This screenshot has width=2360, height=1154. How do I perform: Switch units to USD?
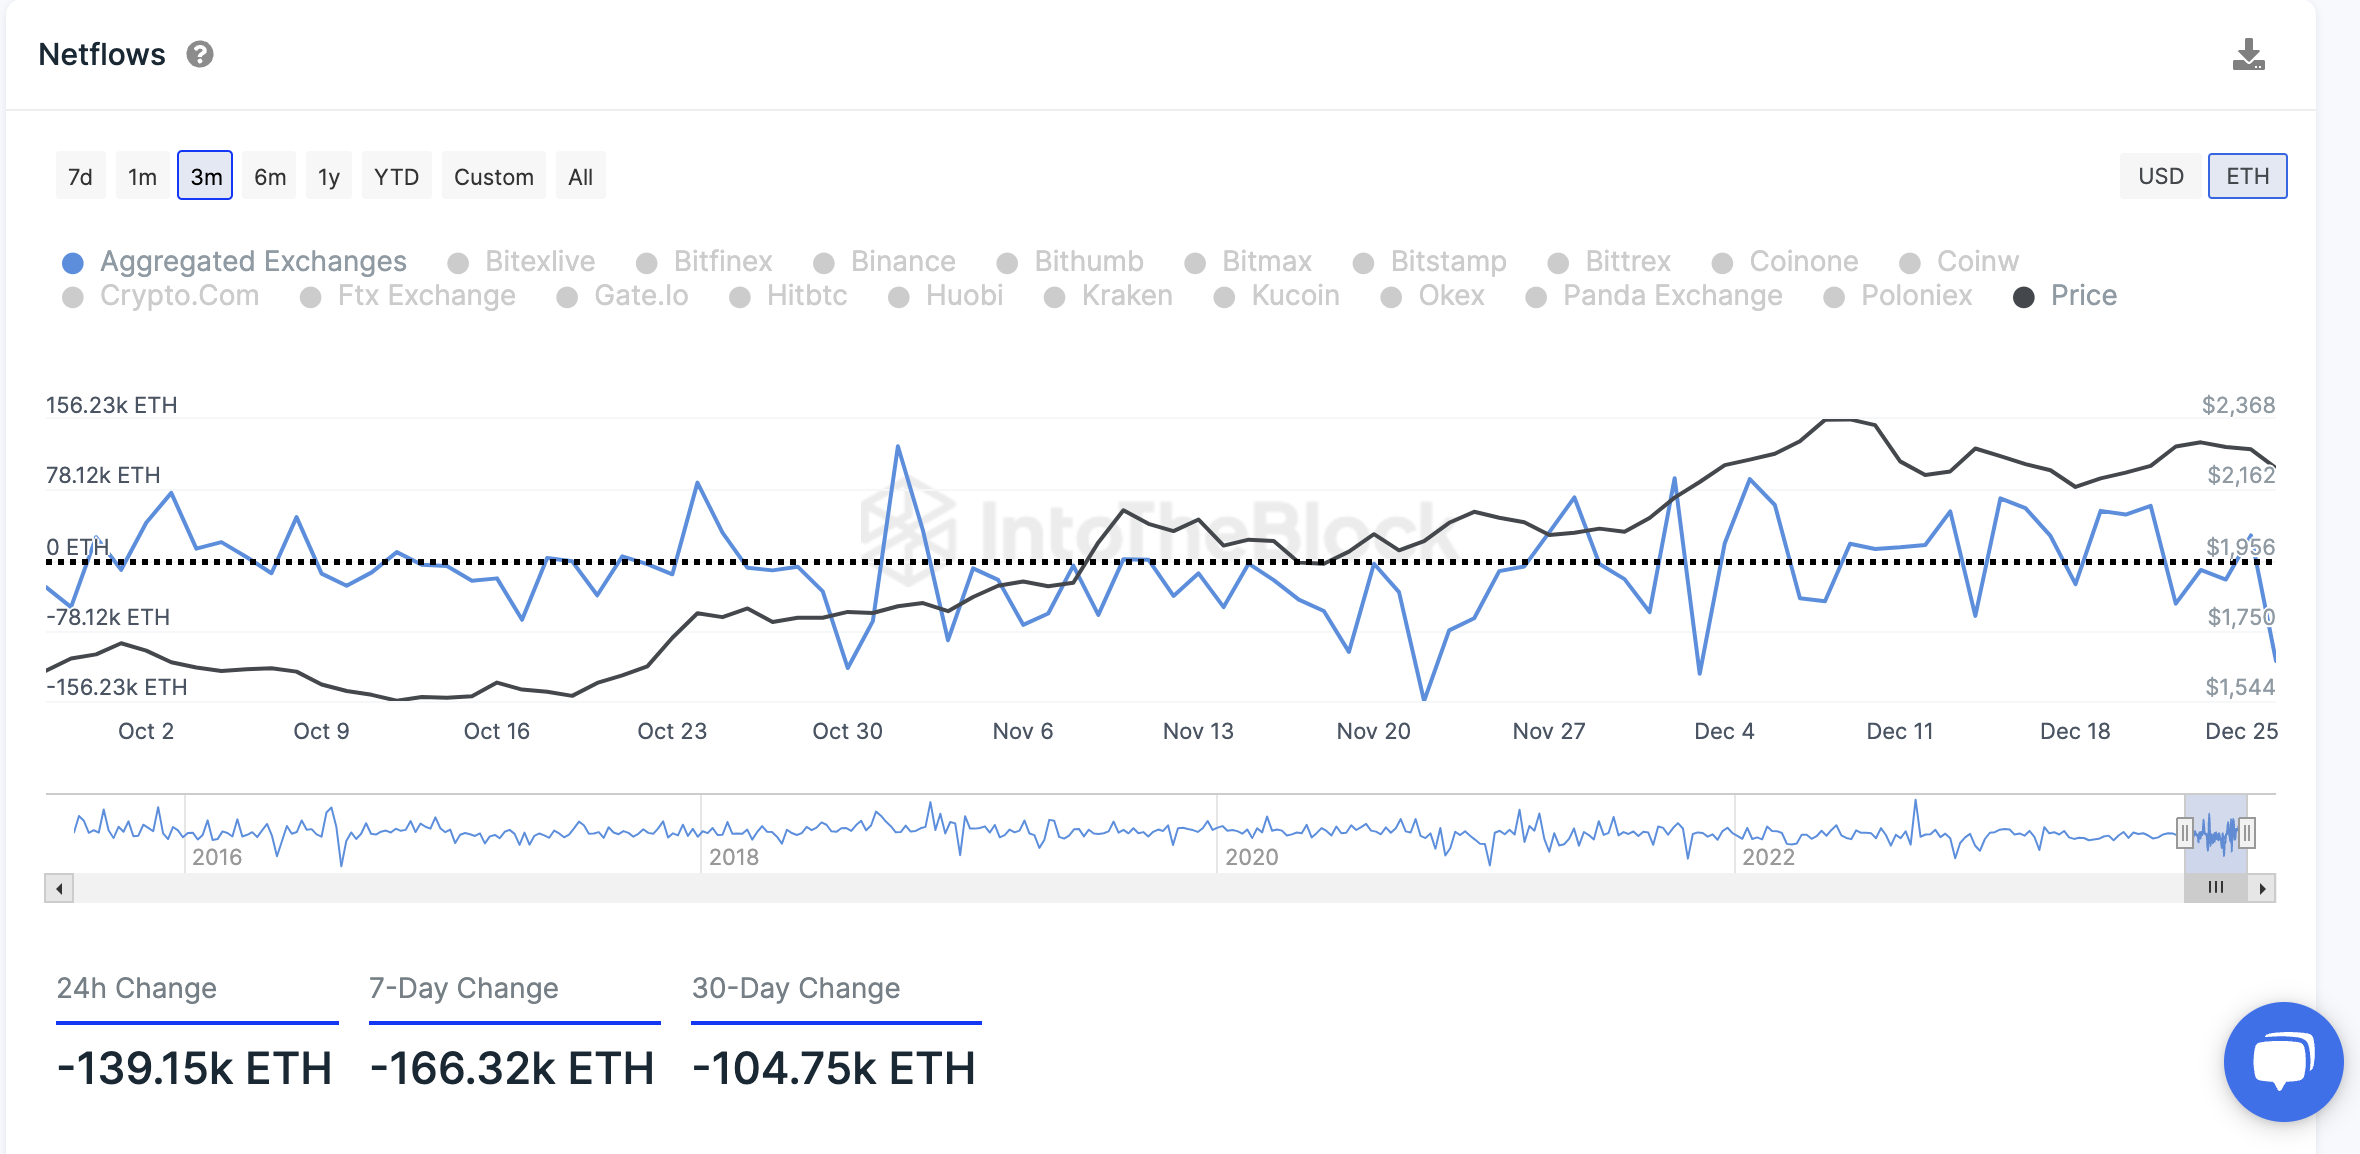pos(2160,176)
